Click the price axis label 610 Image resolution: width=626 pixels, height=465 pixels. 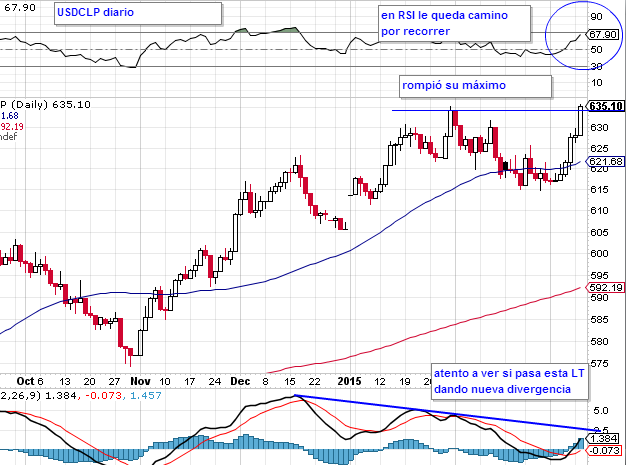pos(599,211)
